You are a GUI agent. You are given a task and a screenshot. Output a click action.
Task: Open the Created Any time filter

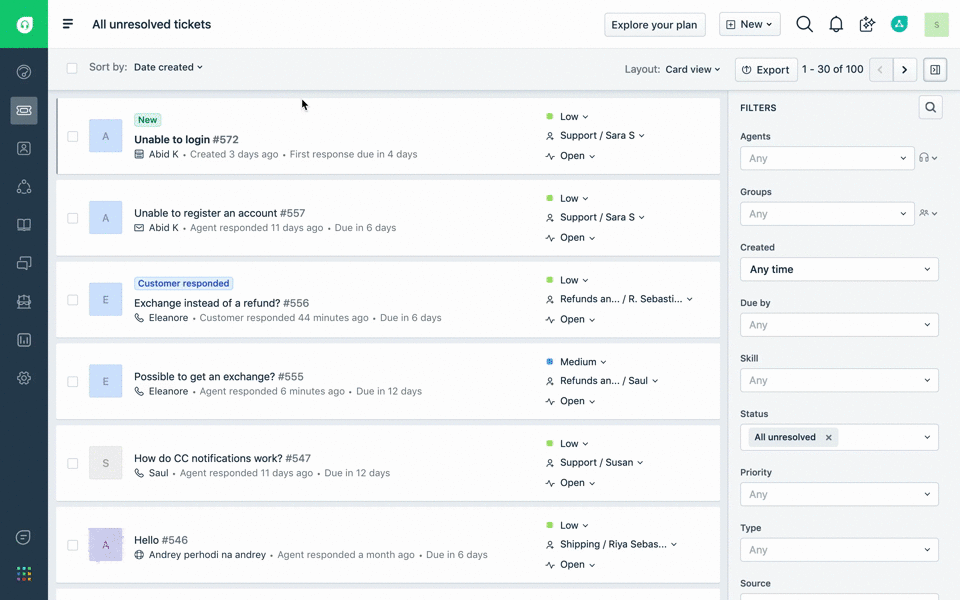[x=839, y=269]
